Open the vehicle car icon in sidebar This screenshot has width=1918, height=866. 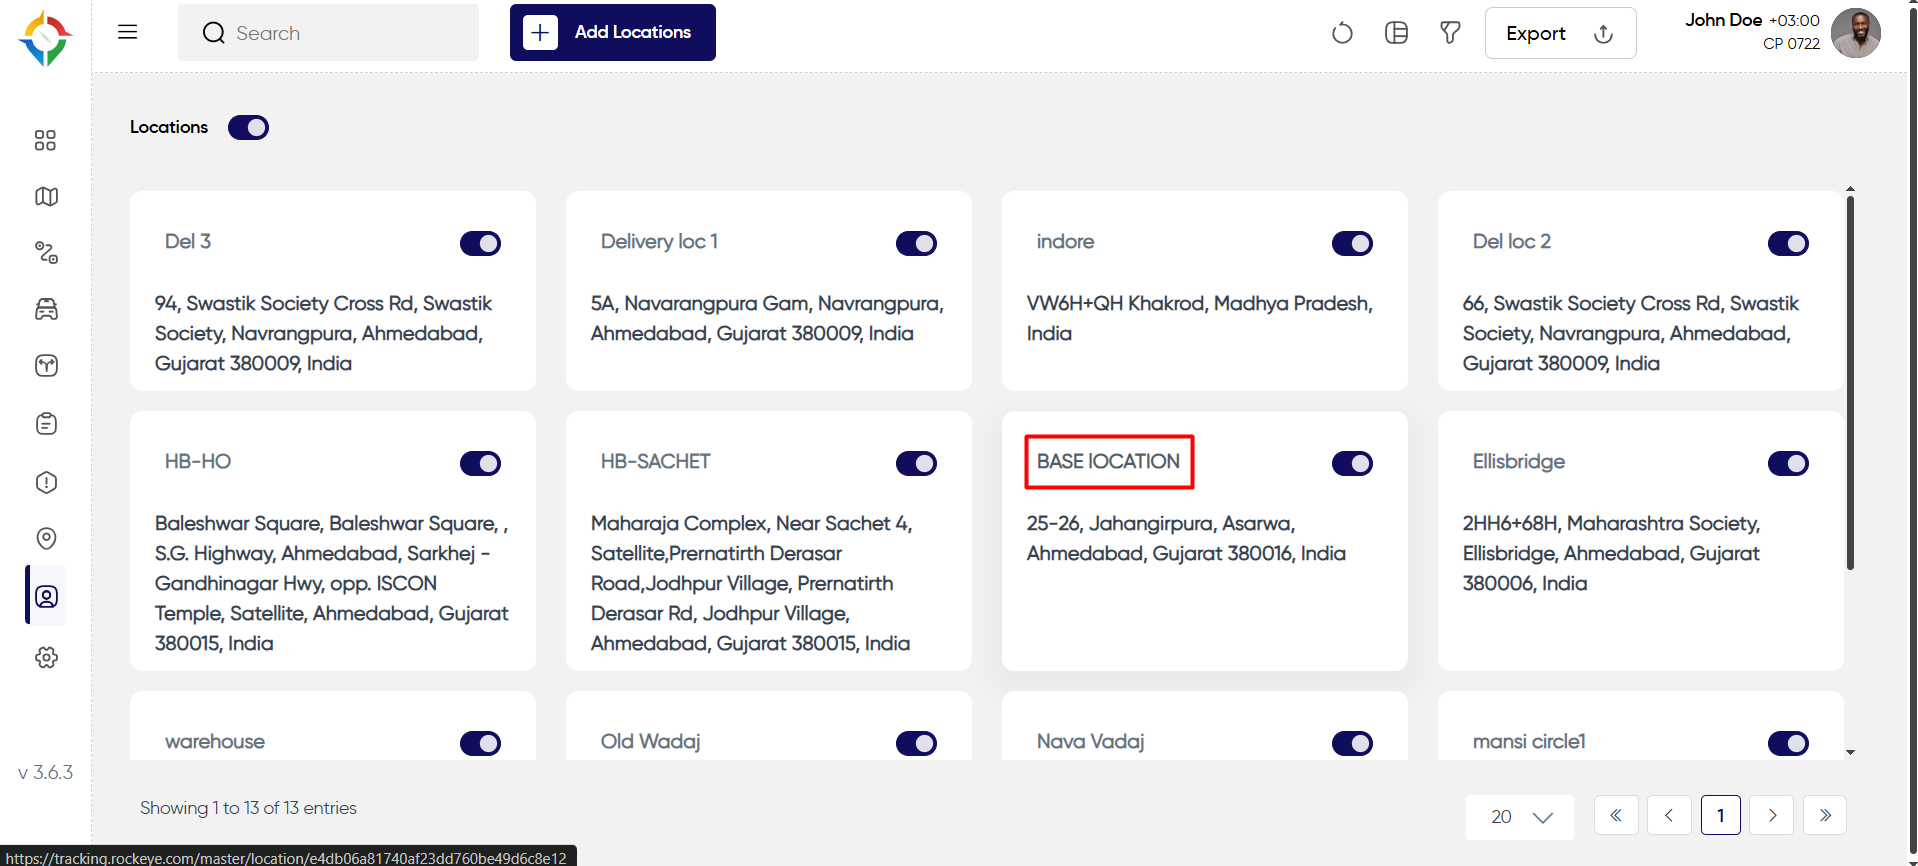tap(46, 309)
